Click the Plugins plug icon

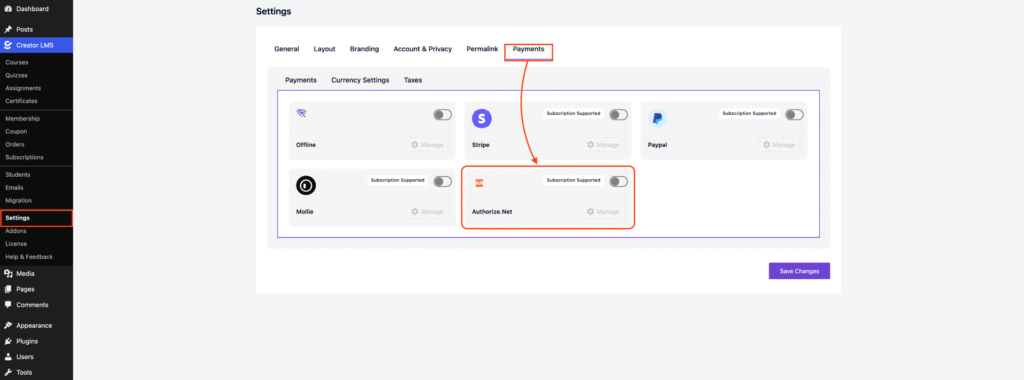tap(8, 341)
